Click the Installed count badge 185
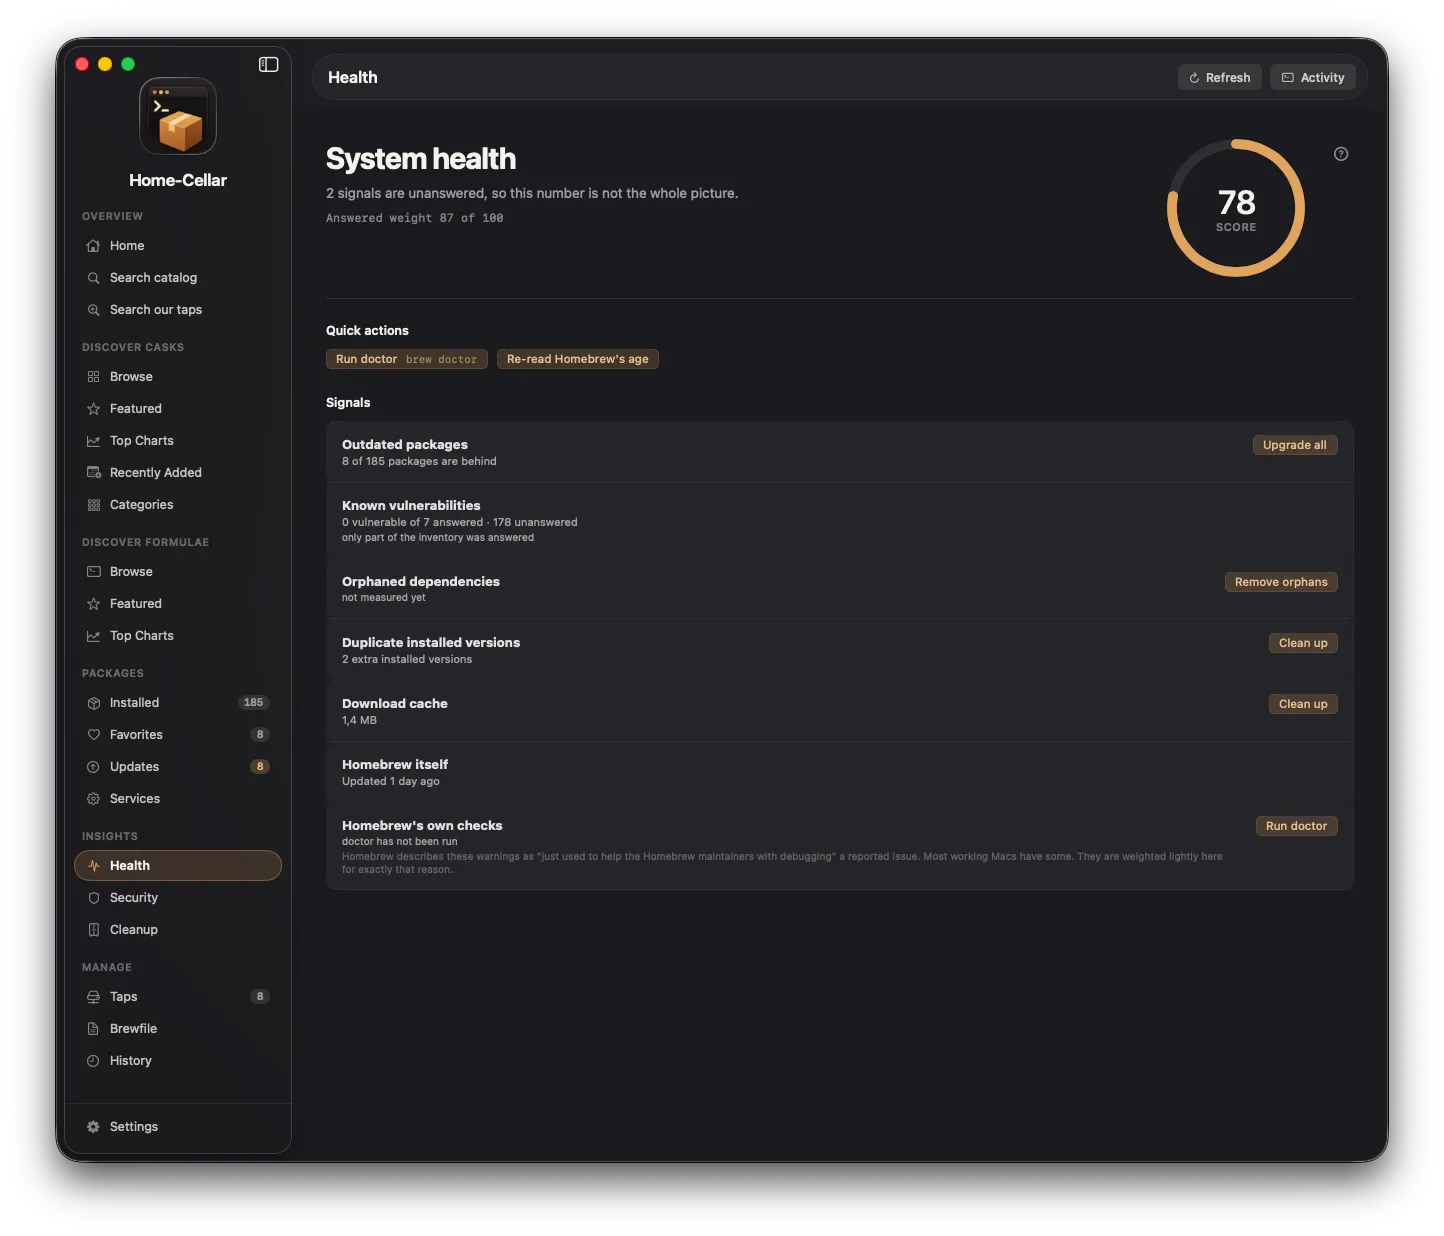This screenshot has width=1444, height=1236. tap(254, 703)
